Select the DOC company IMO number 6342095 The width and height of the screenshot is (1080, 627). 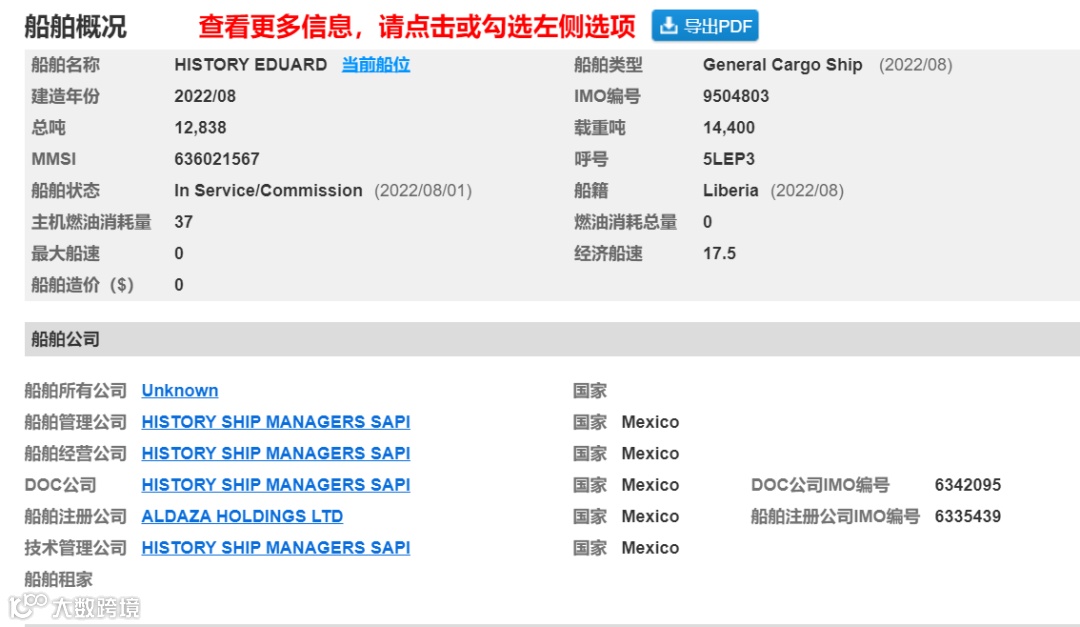pyautogui.click(x=968, y=485)
